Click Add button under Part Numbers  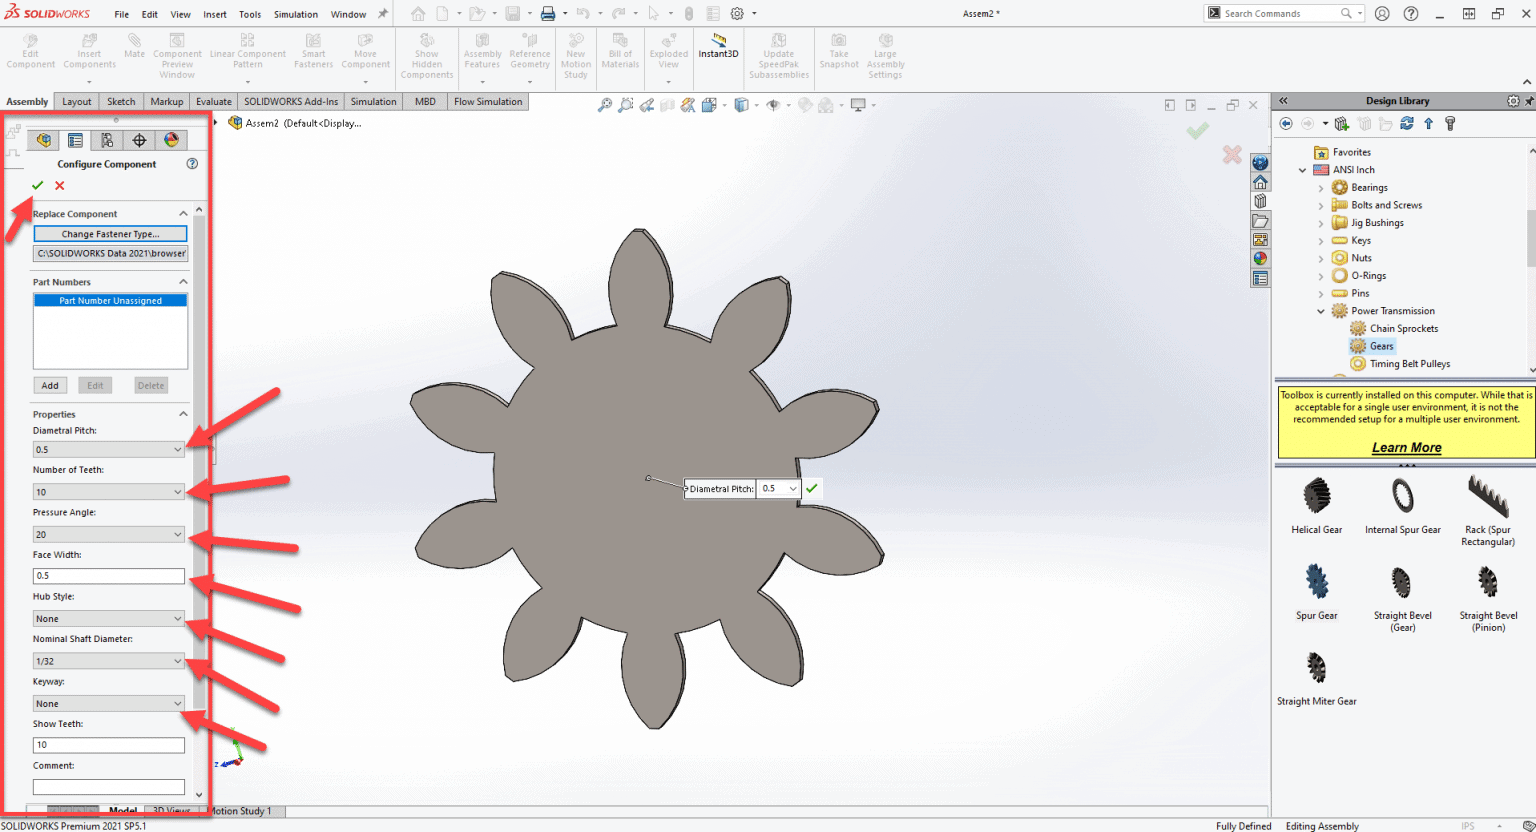50,385
